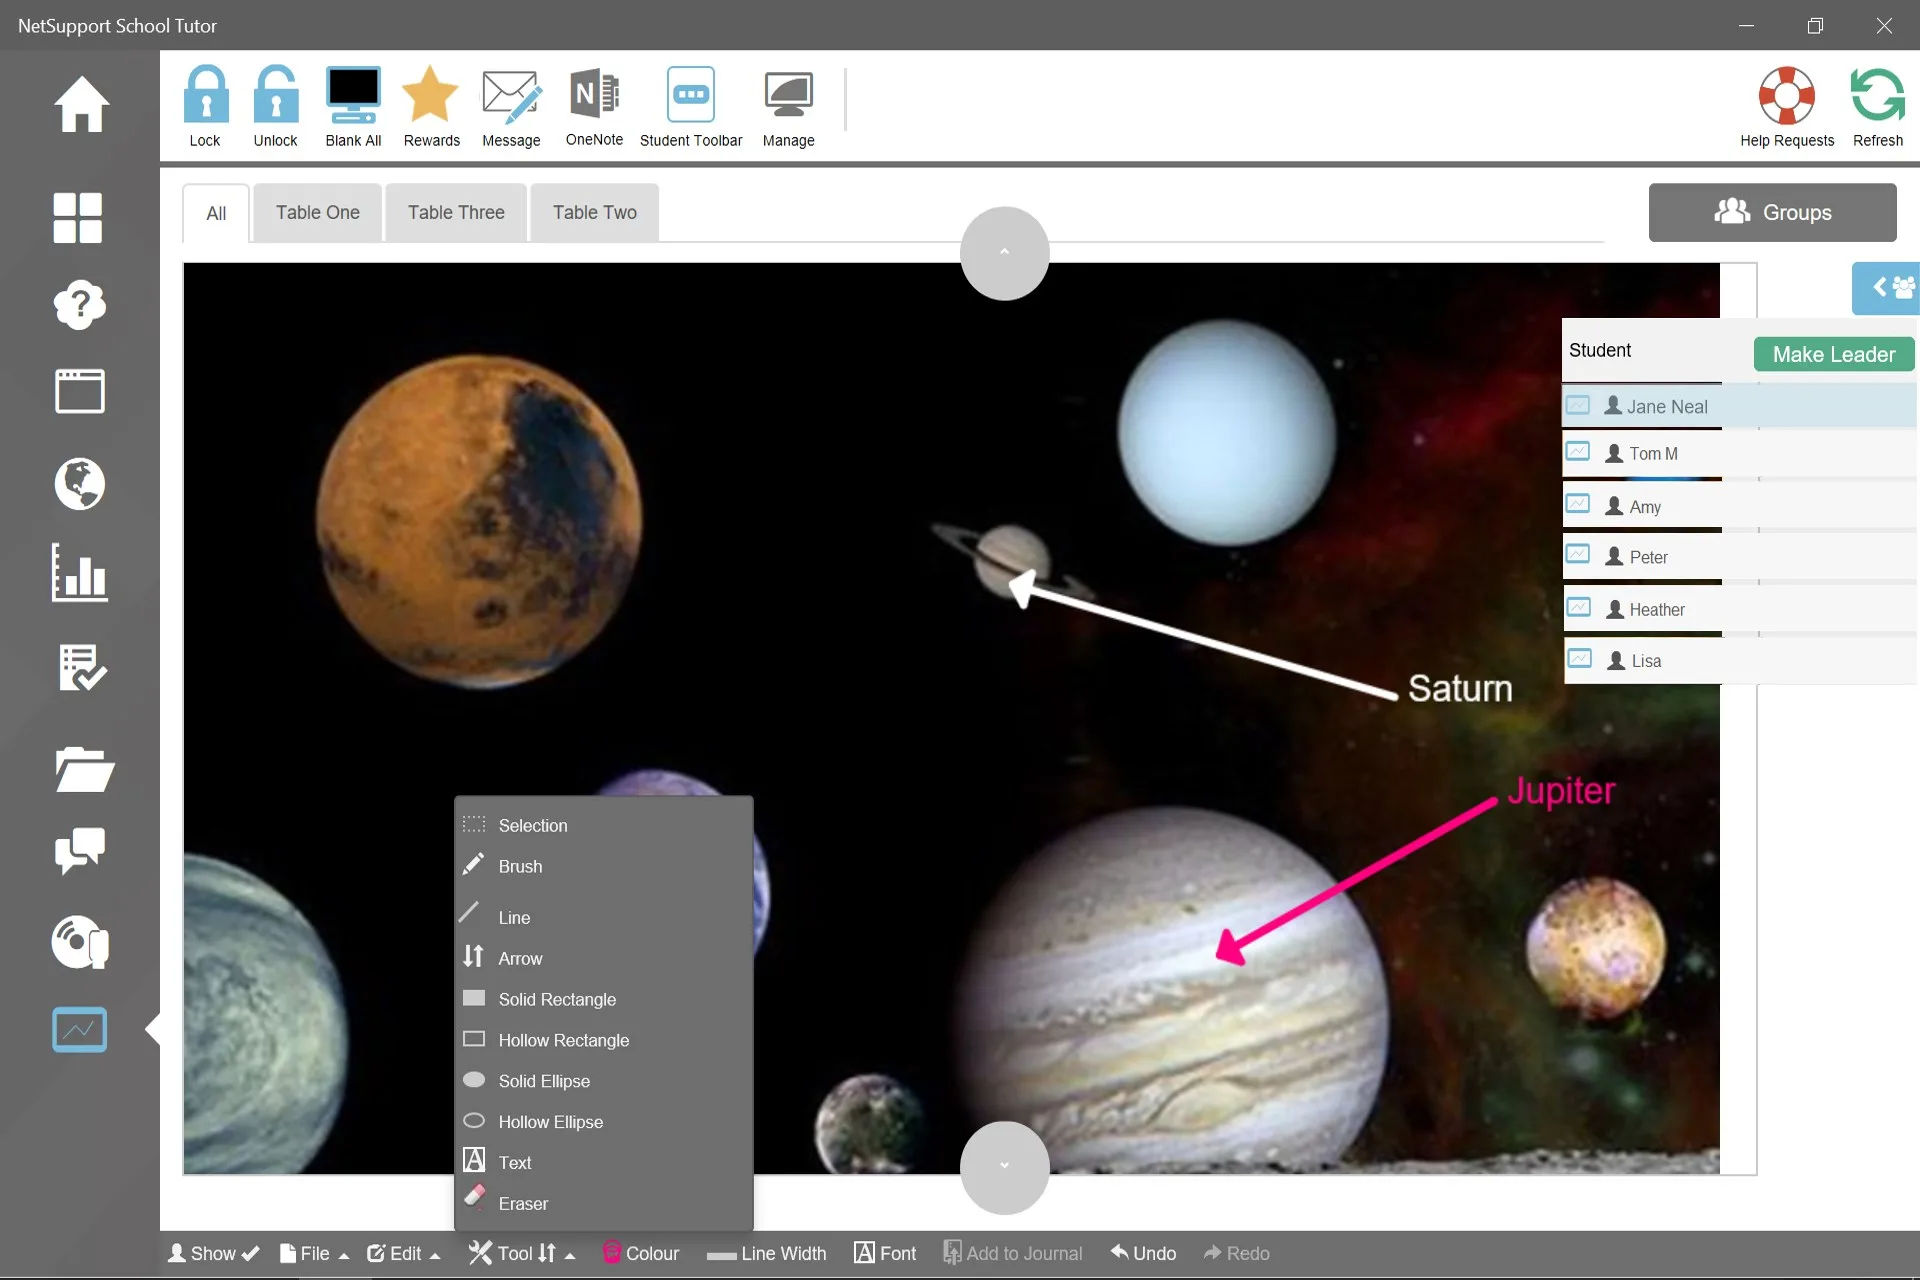Screen dimensions: 1920x1280
Task: Click the Manage icon
Action: pos(789,95)
